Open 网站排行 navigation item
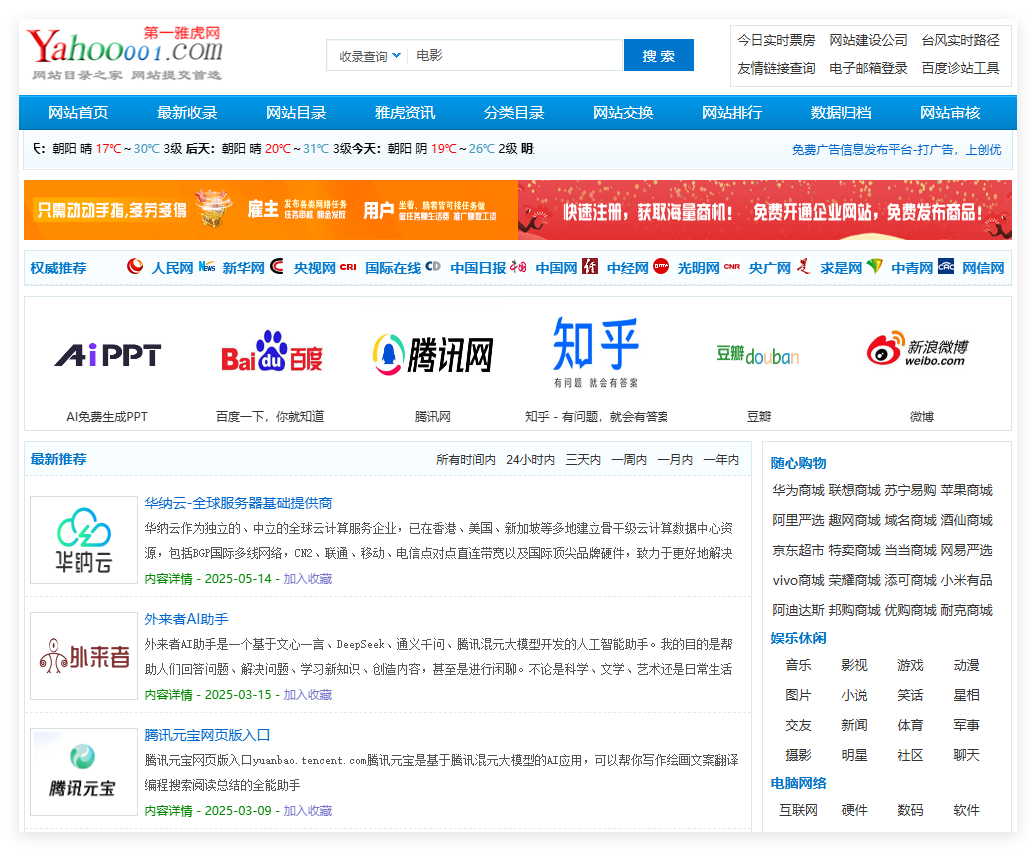 tap(732, 113)
